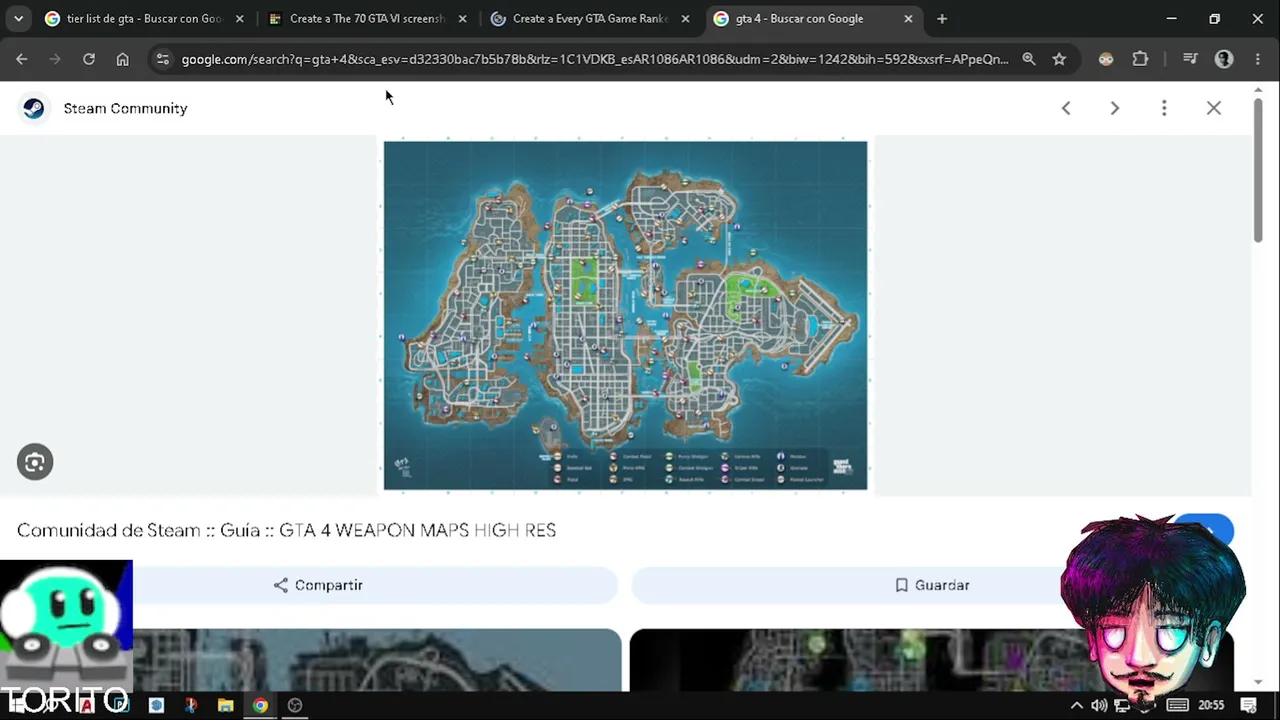Reload the current page
The image size is (1280, 720).
(x=89, y=59)
